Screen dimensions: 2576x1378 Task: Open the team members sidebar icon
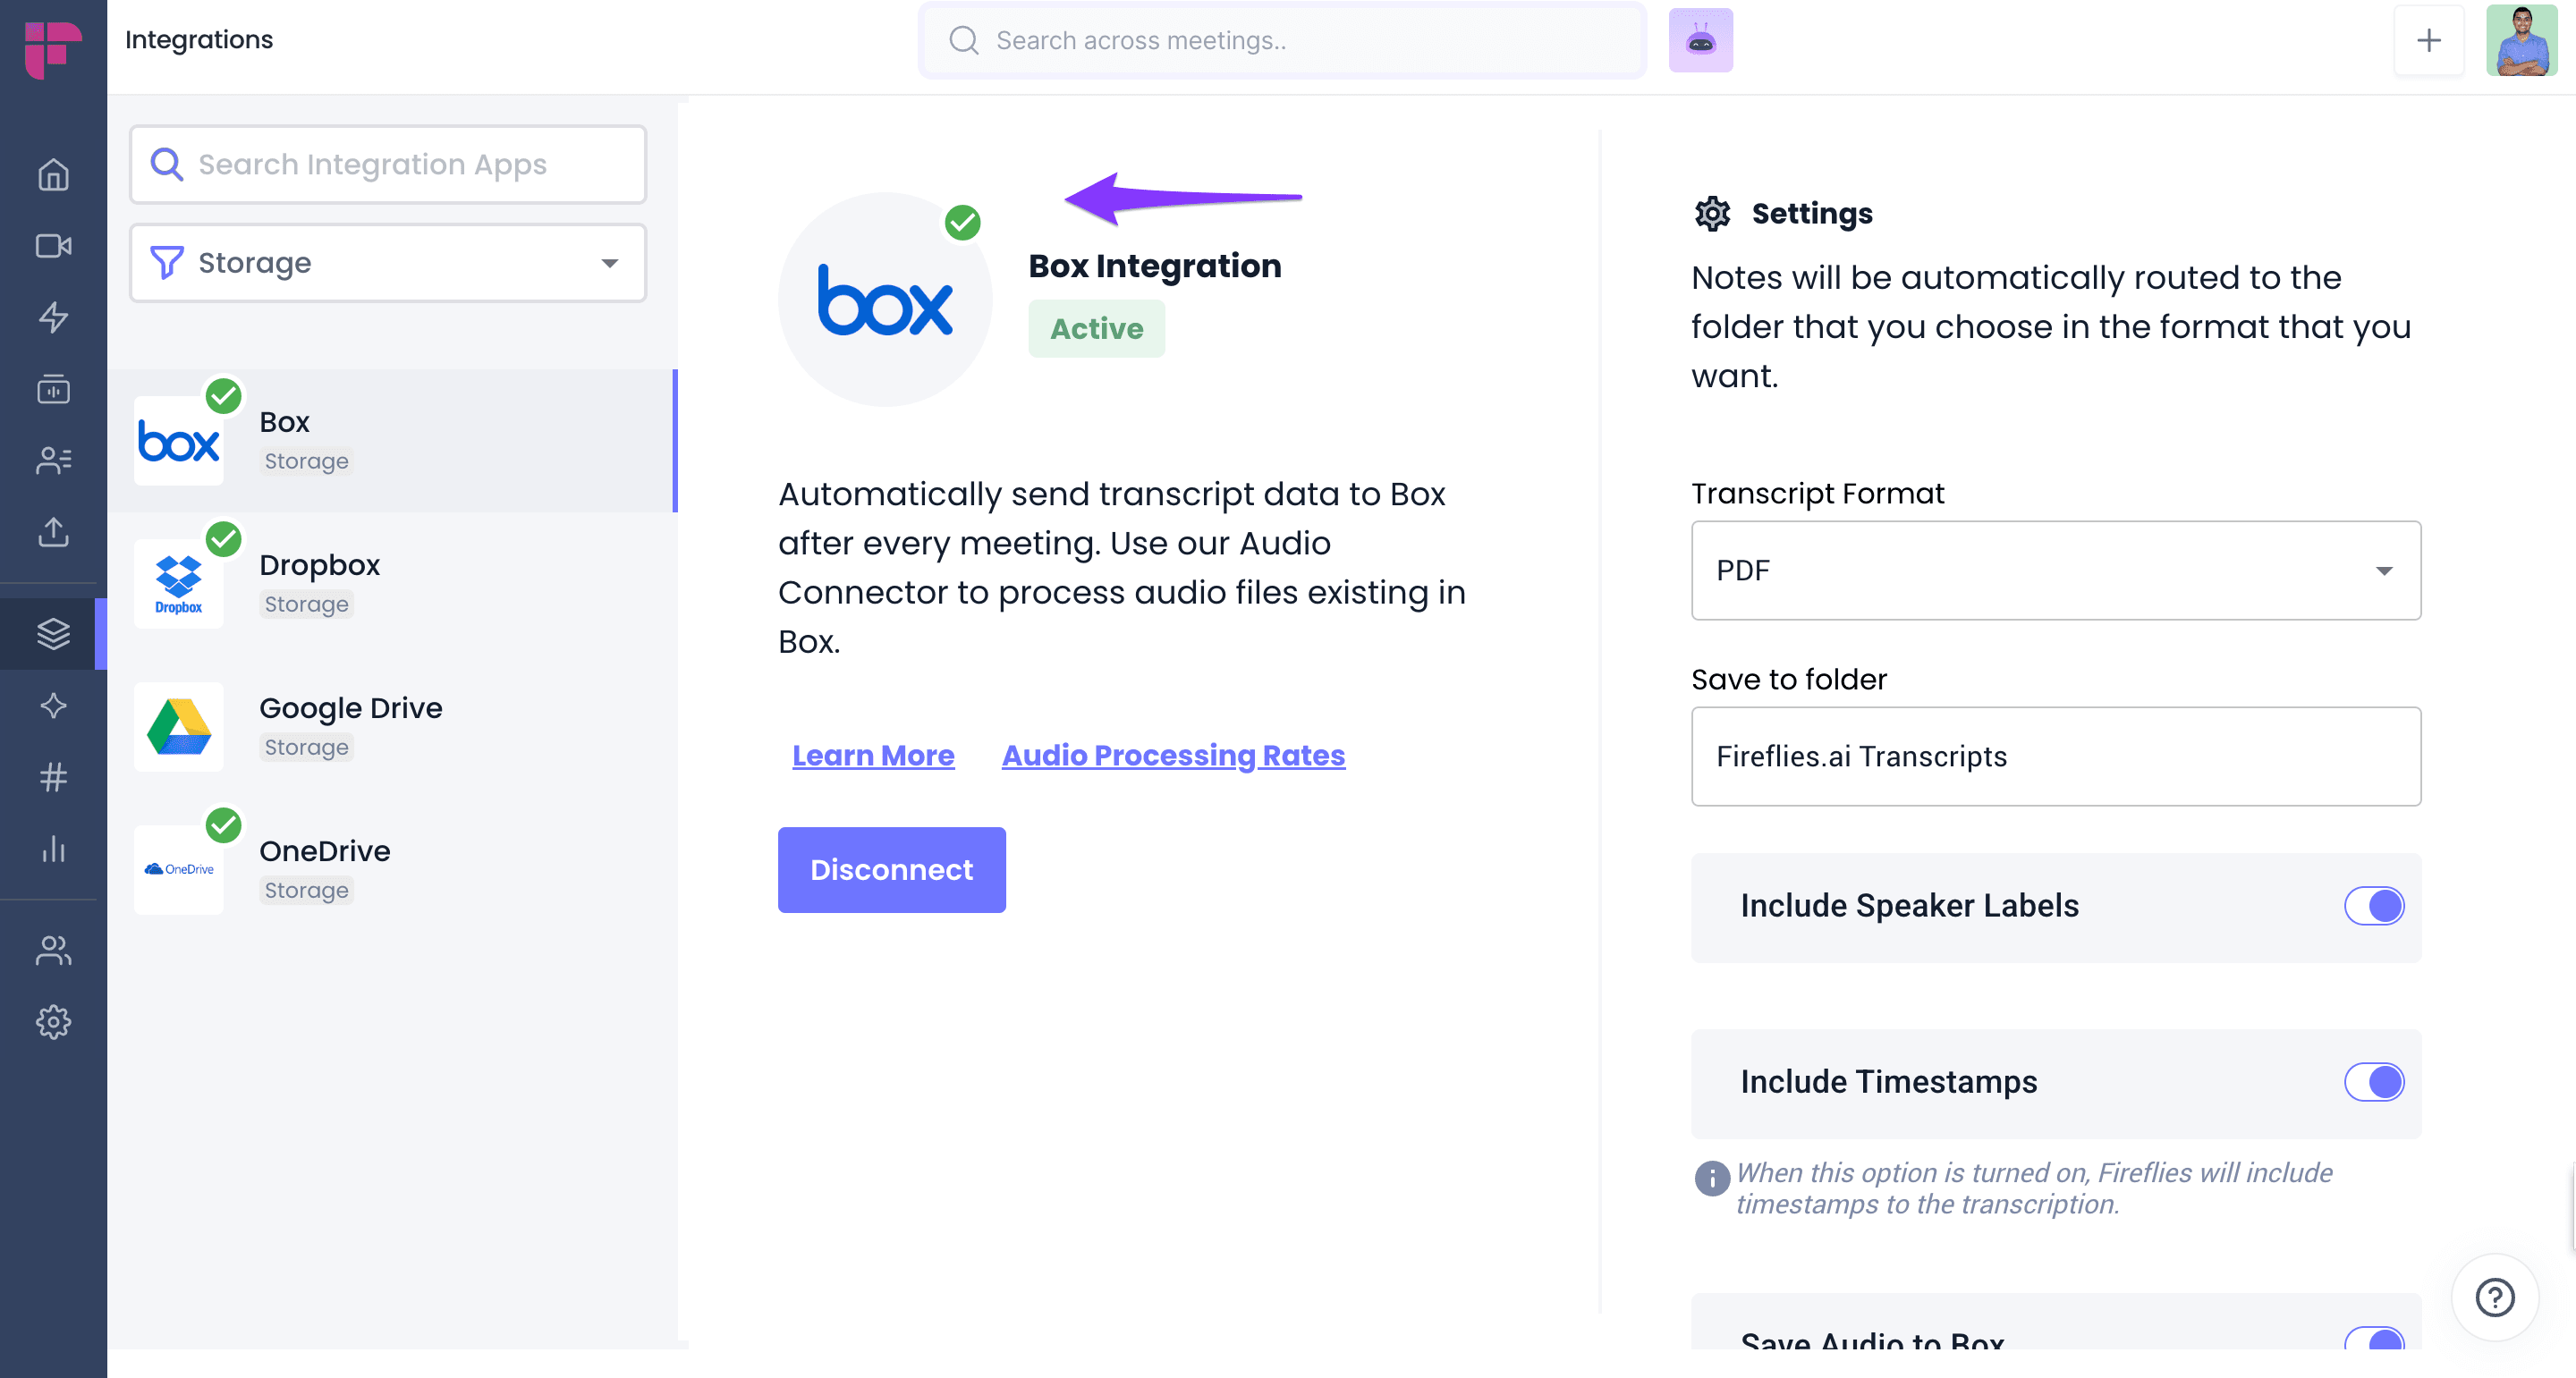pyautogui.click(x=53, y=950)
